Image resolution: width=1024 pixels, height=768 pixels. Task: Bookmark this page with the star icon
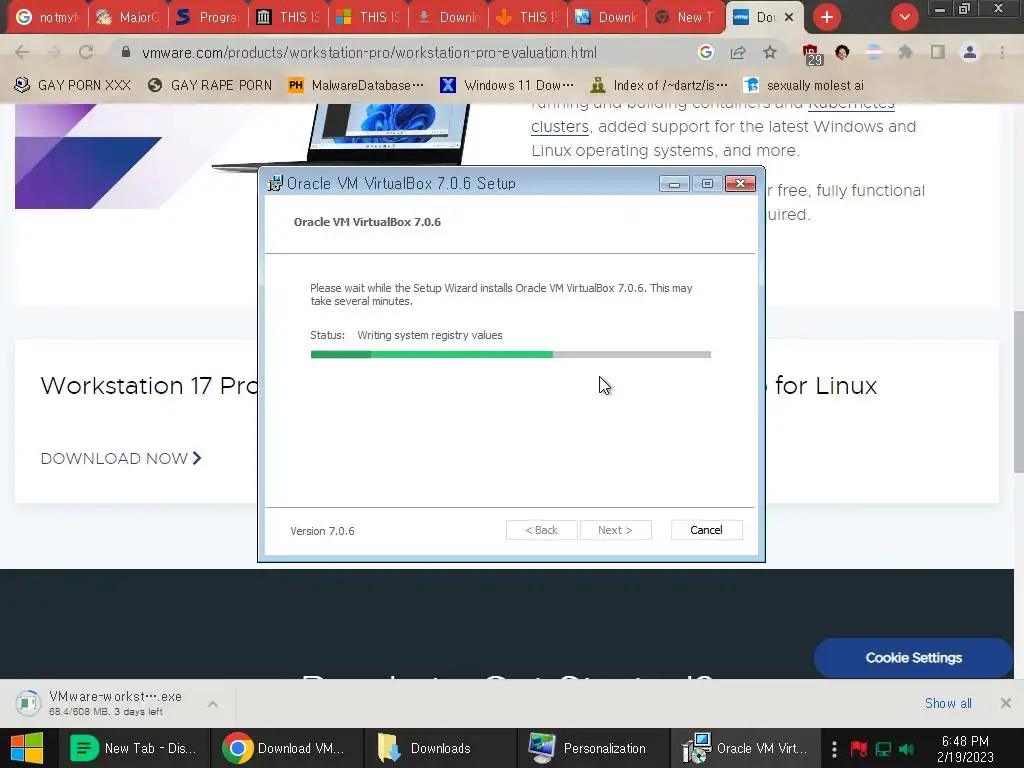click(x=770, y=52)
